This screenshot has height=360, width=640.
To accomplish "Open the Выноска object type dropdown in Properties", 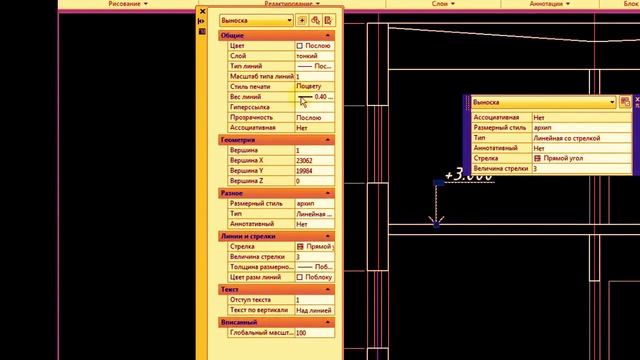I will [x=256, y=20].
